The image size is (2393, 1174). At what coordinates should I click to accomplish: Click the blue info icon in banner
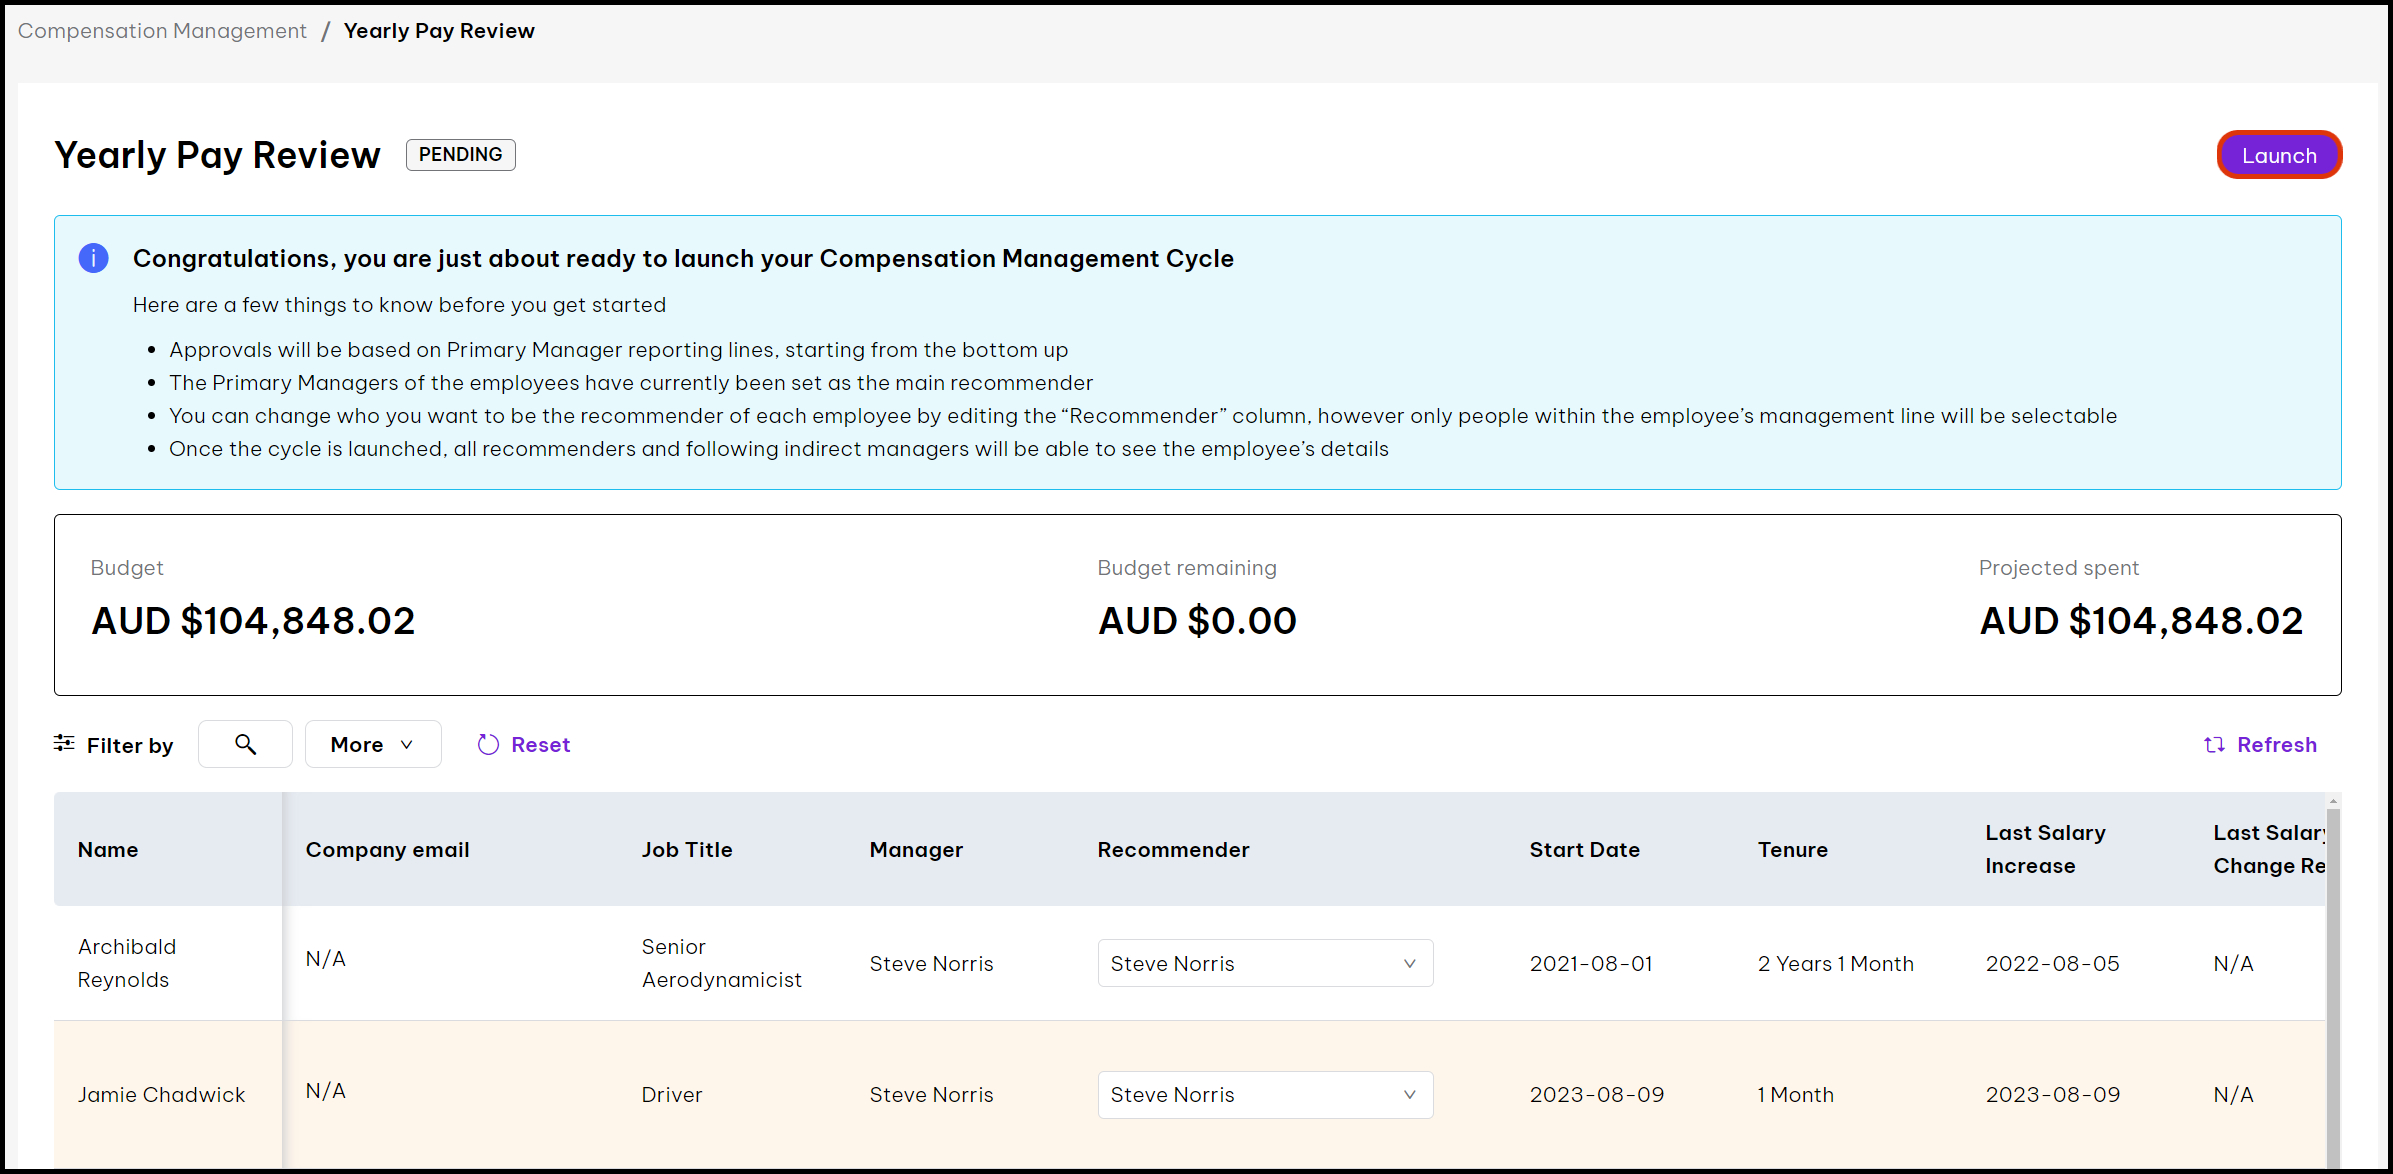click(93, 258)
